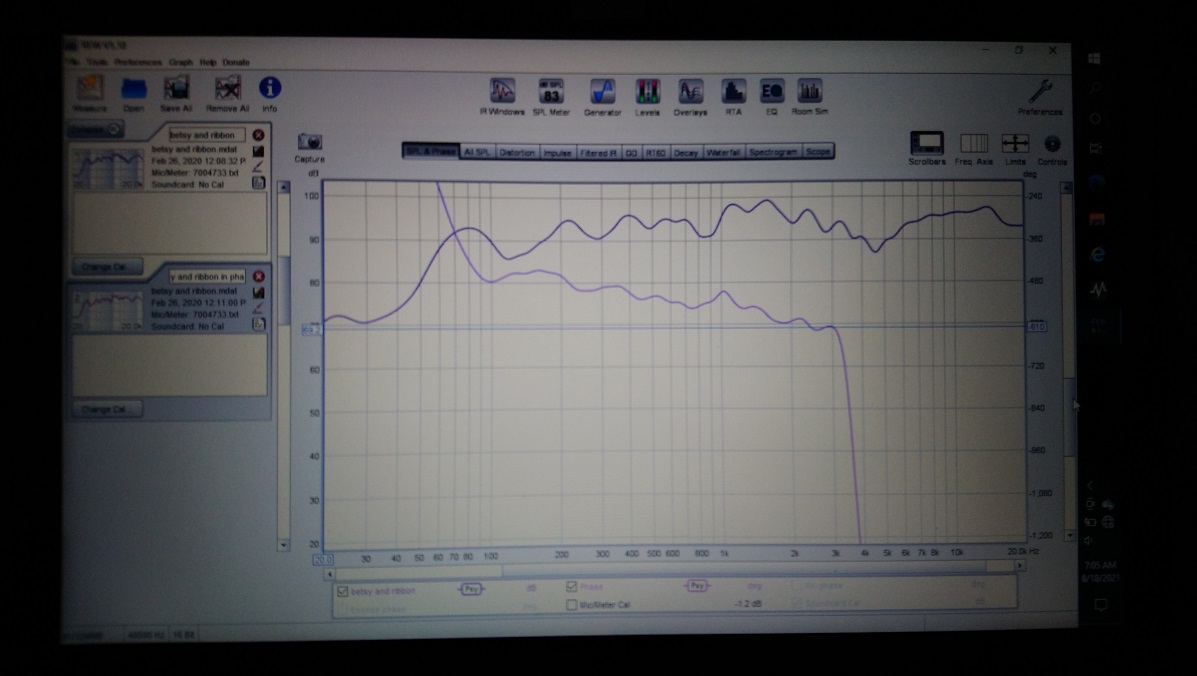The height and width of the screenshot is (676, 1197).
Task: Open the Donate menu
Action: [236, 62]
